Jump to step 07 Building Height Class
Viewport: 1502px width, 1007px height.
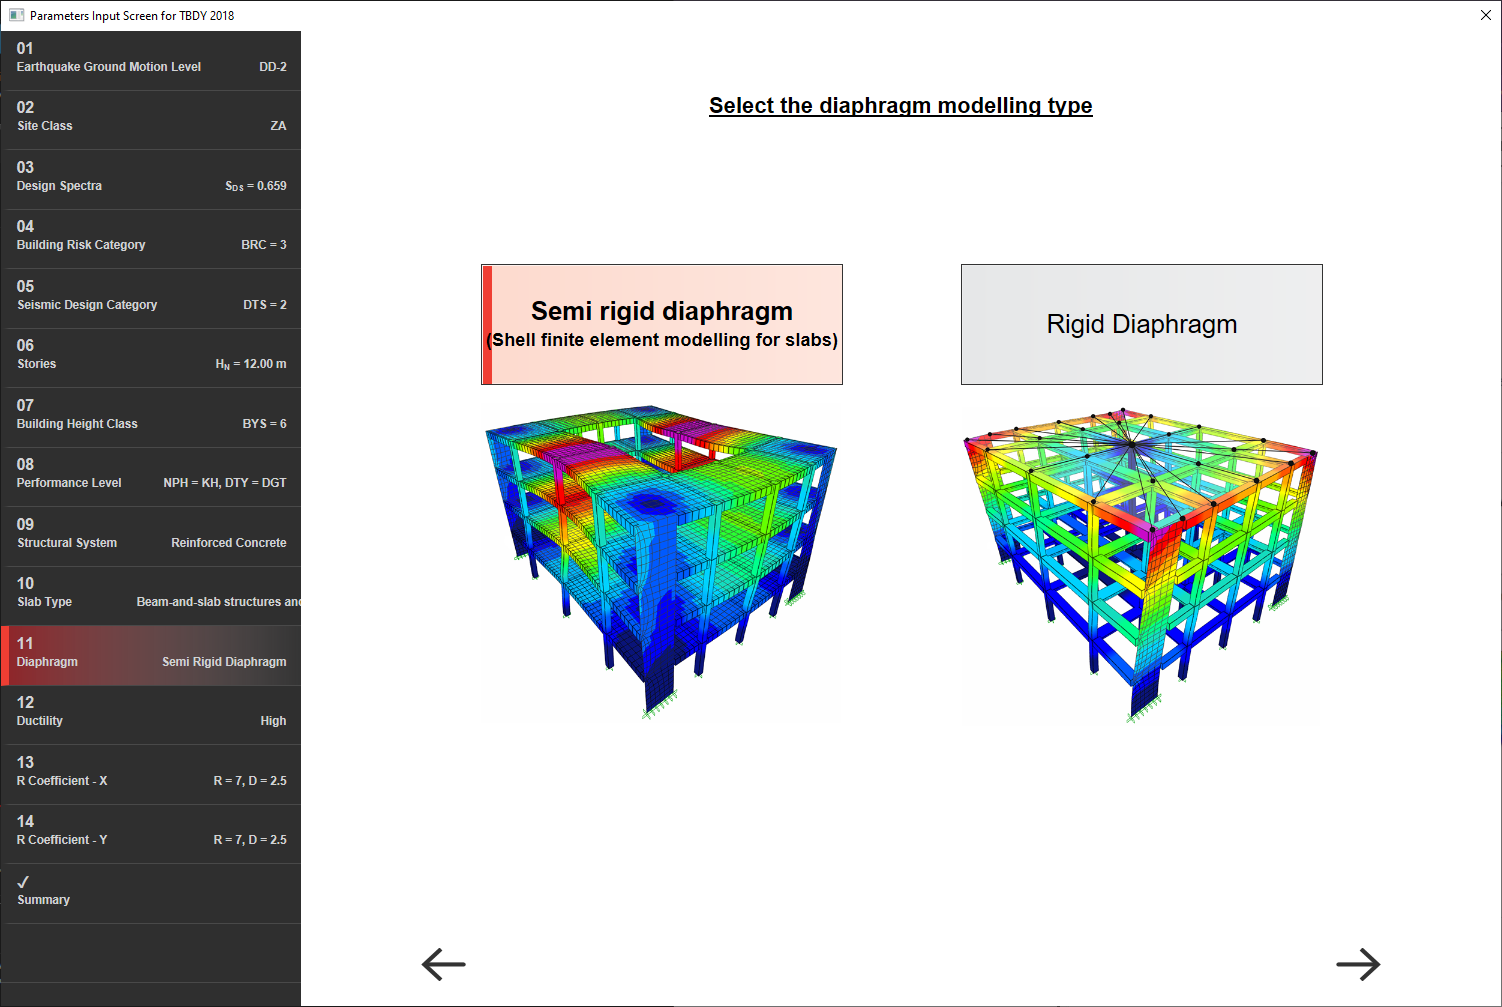(x=151, y=417)
